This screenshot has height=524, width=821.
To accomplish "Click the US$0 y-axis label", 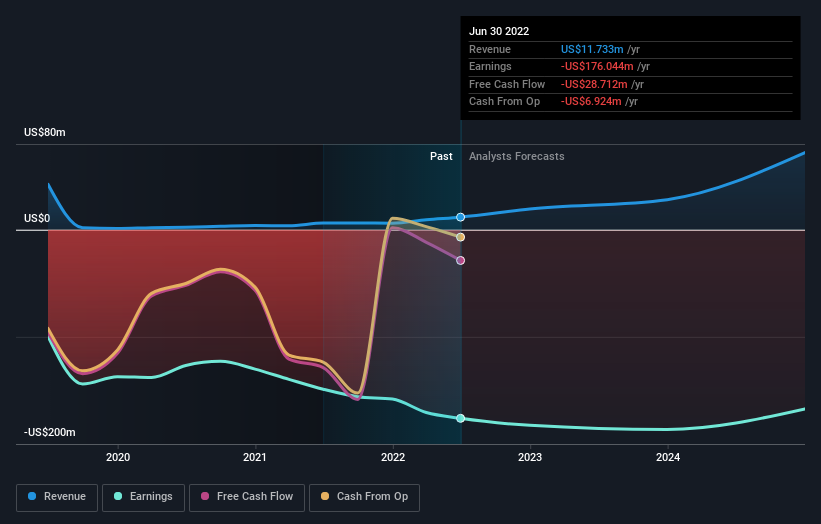I will click(37, 218).
